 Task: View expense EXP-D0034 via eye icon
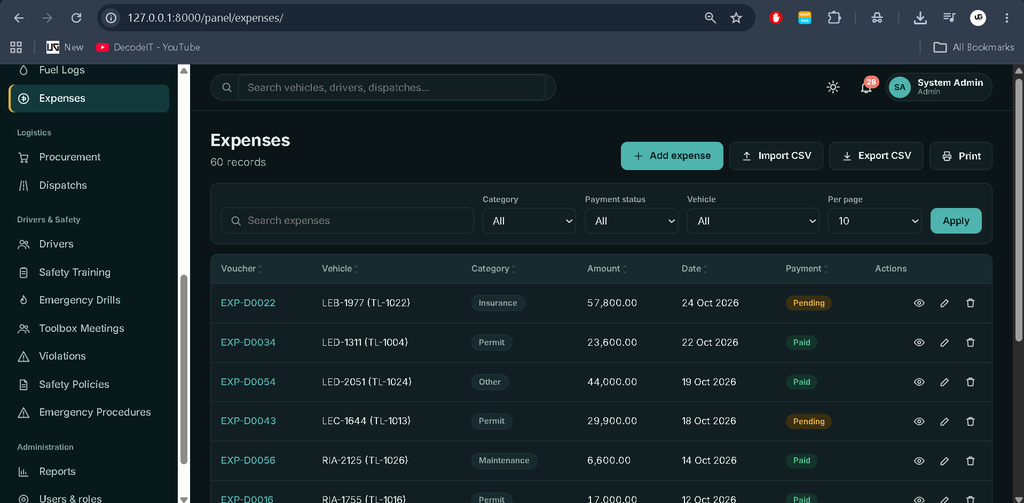(919, 342)
